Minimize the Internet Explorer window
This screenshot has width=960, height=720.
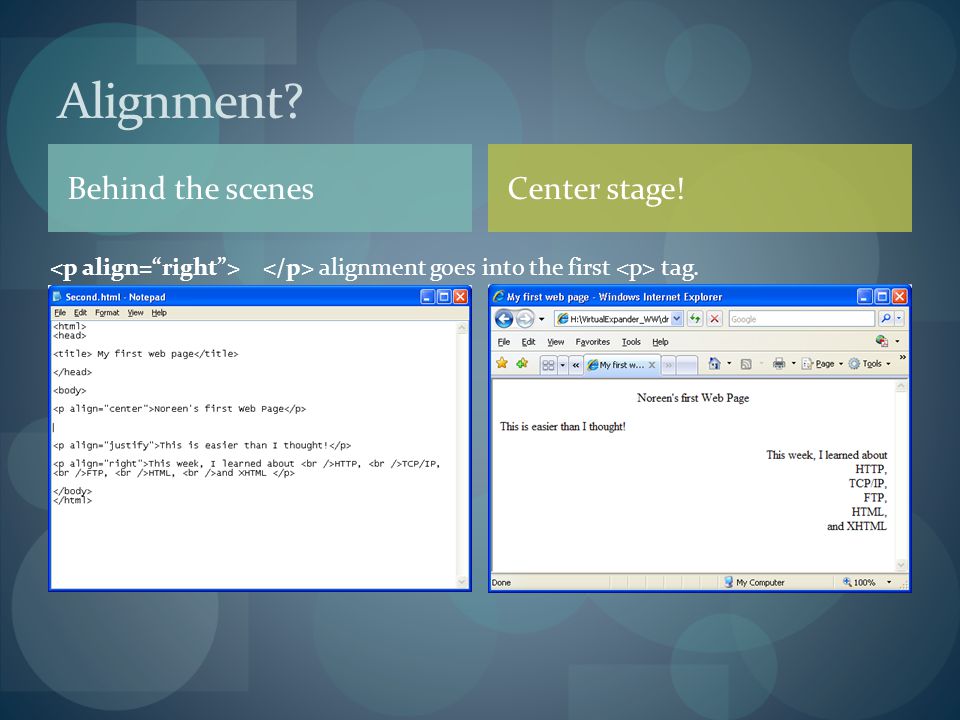click(x=864, y=297)
